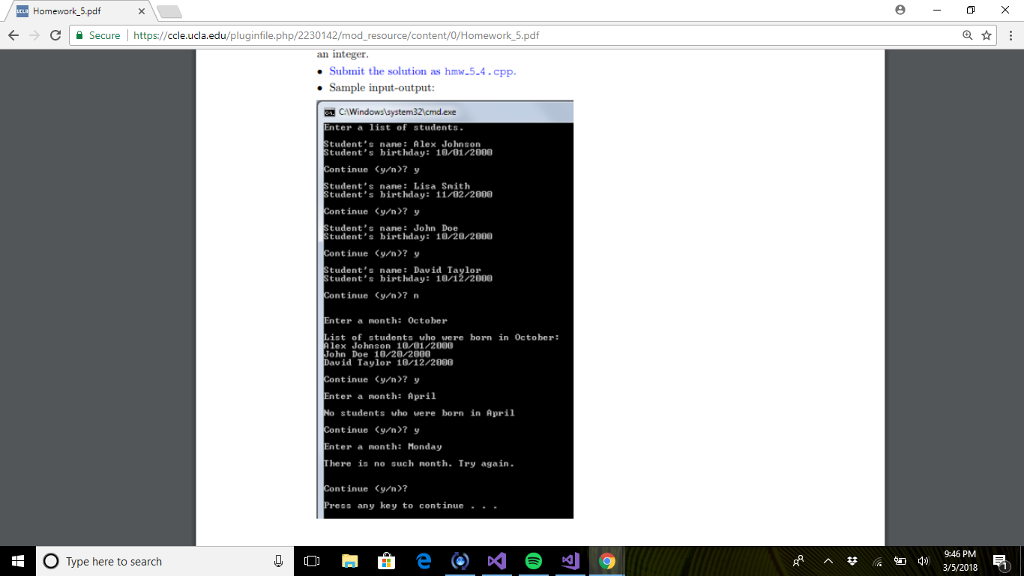The height and width of the screenshot is (576, 1024).
Task: Open File Explorer from the taskbar
Action: [349, 561]
